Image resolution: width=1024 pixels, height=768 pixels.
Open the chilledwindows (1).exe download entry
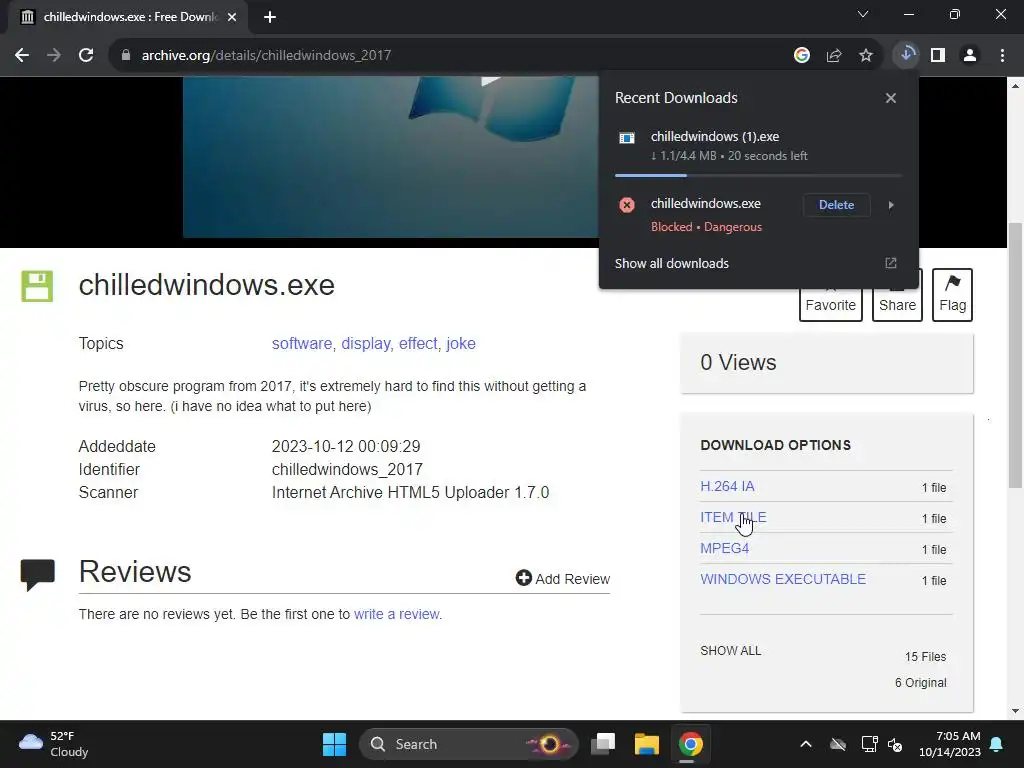click(758, 146)
